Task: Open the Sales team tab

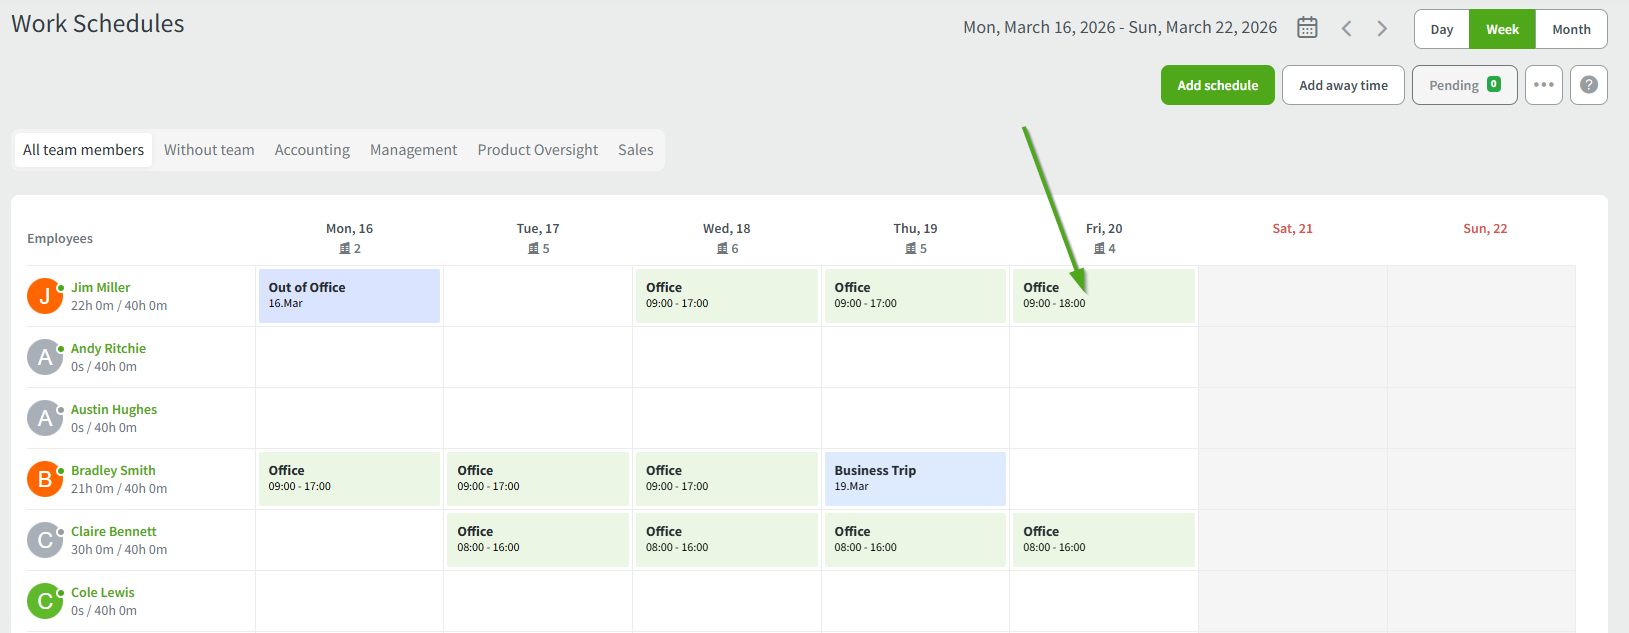Action: (x=635, y=150)
